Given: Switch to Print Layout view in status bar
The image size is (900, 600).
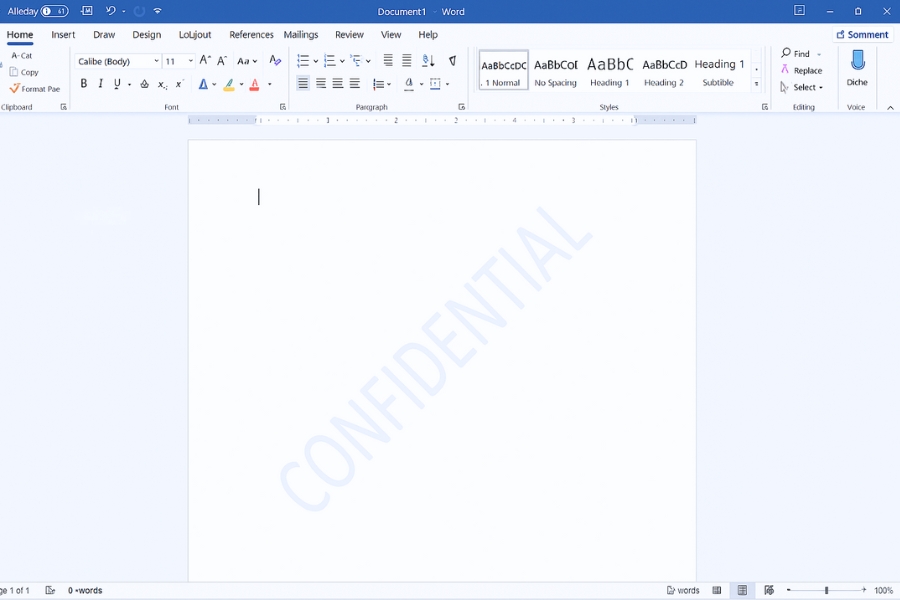Looking at the screenshot, I should click(742, 590).
